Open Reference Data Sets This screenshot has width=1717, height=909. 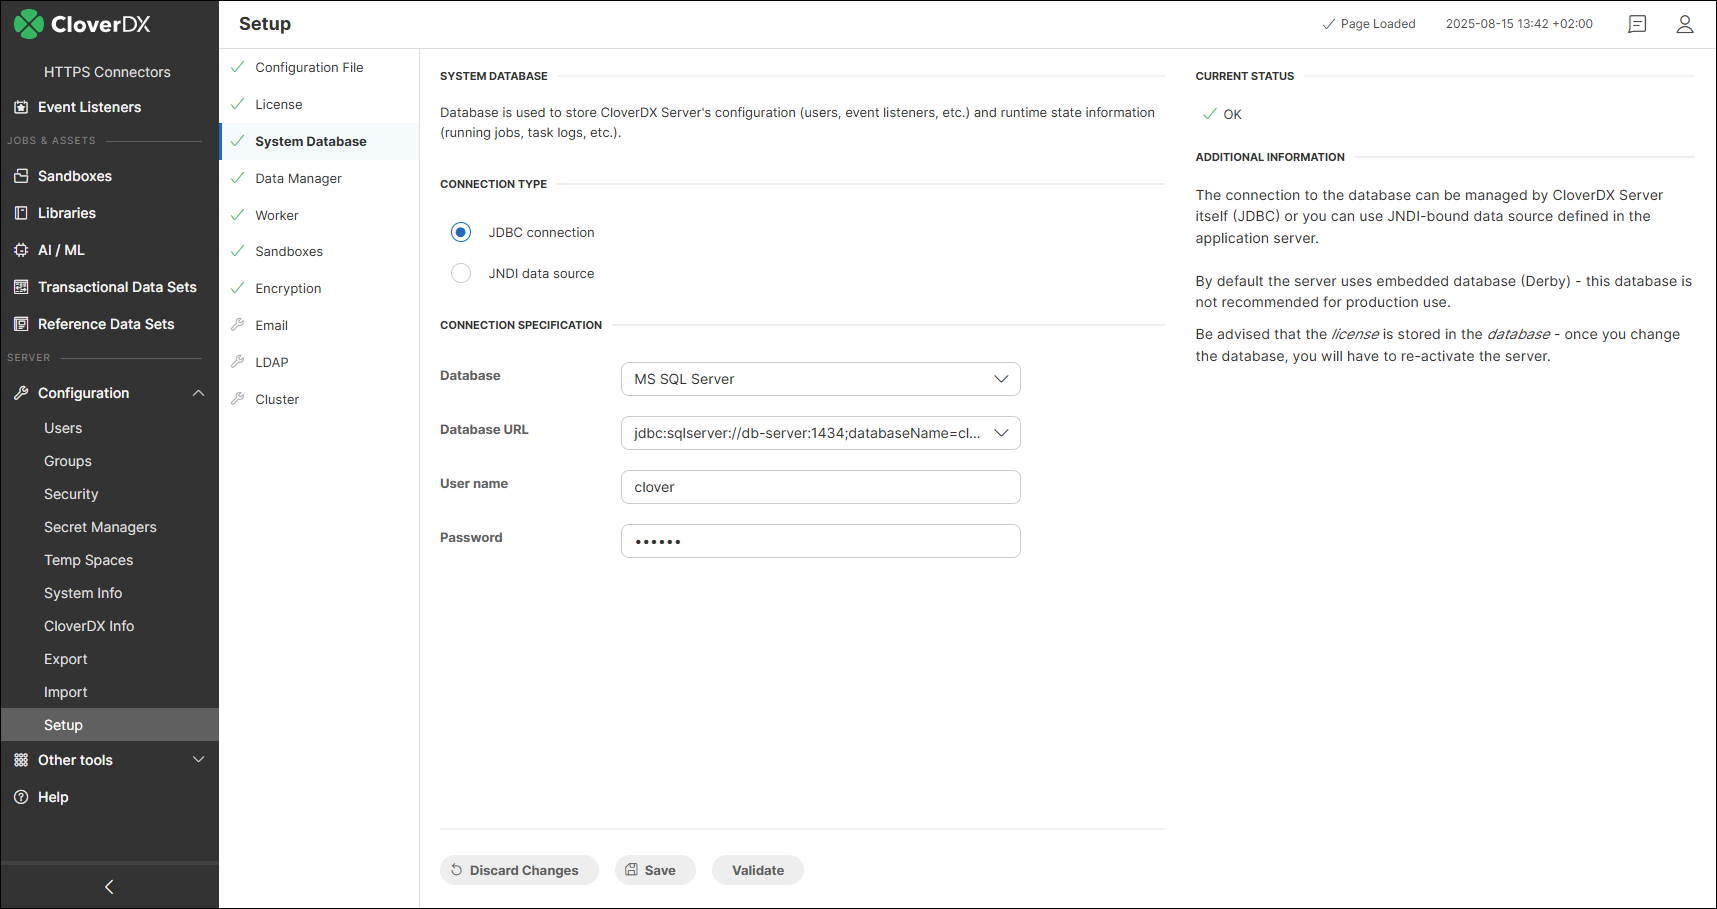(106, 323)
